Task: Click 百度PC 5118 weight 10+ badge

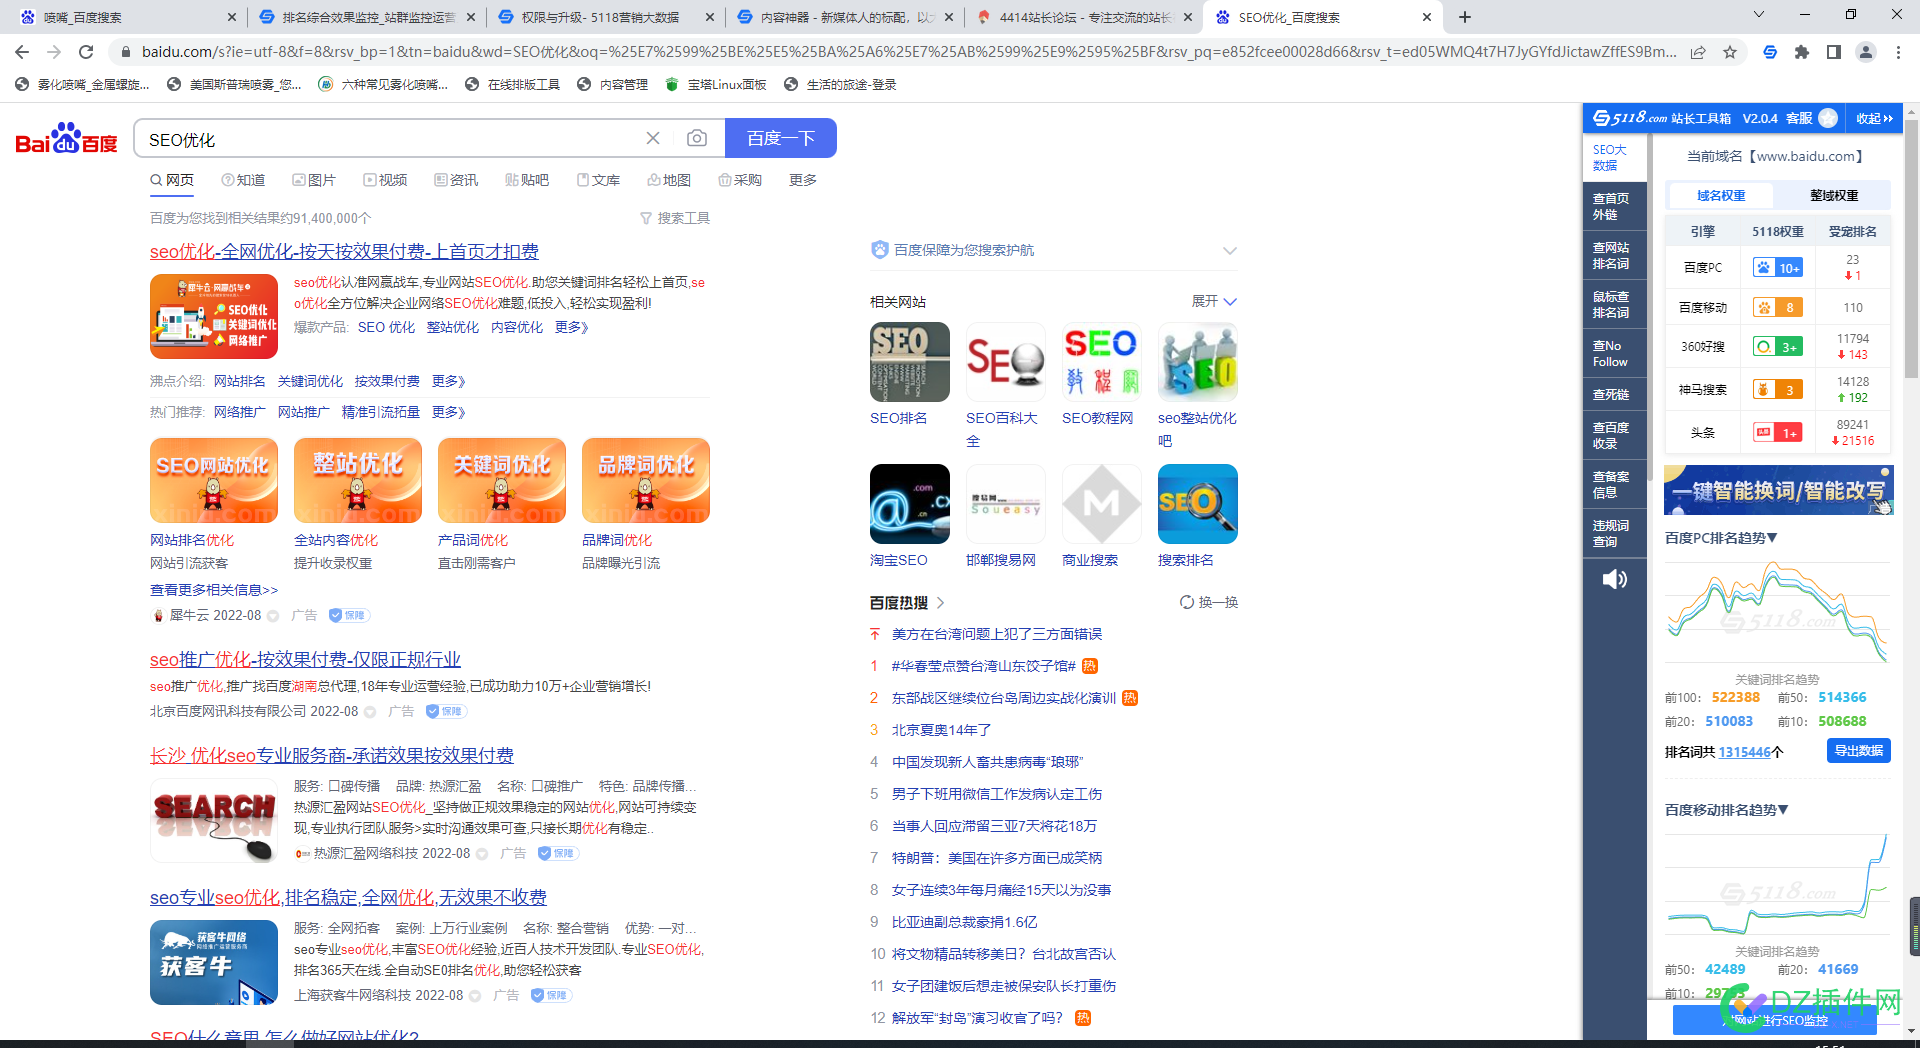Action: 1778,267
